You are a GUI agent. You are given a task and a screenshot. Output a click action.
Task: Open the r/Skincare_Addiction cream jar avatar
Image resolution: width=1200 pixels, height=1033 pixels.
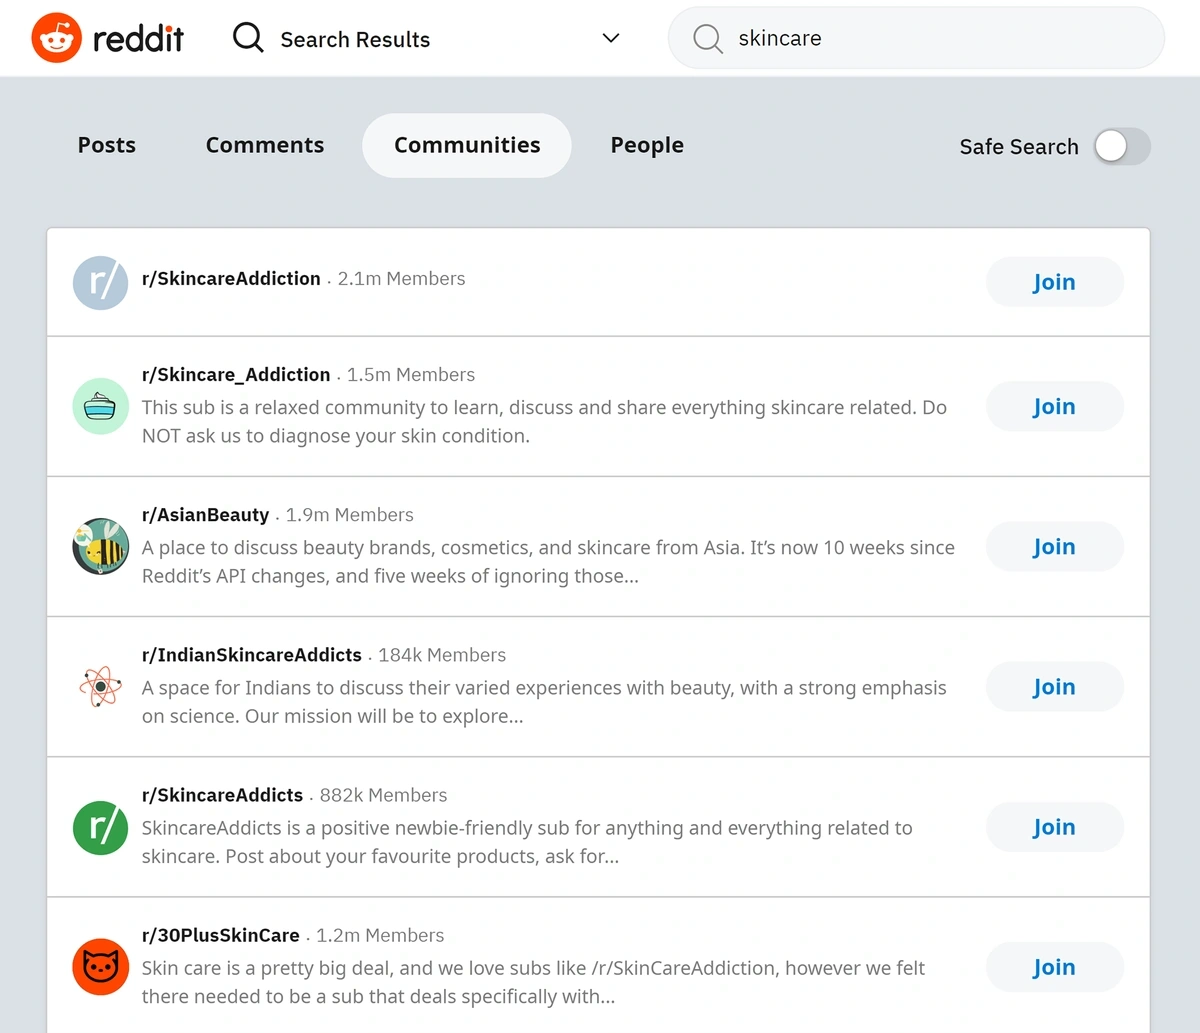pos(101,406)
